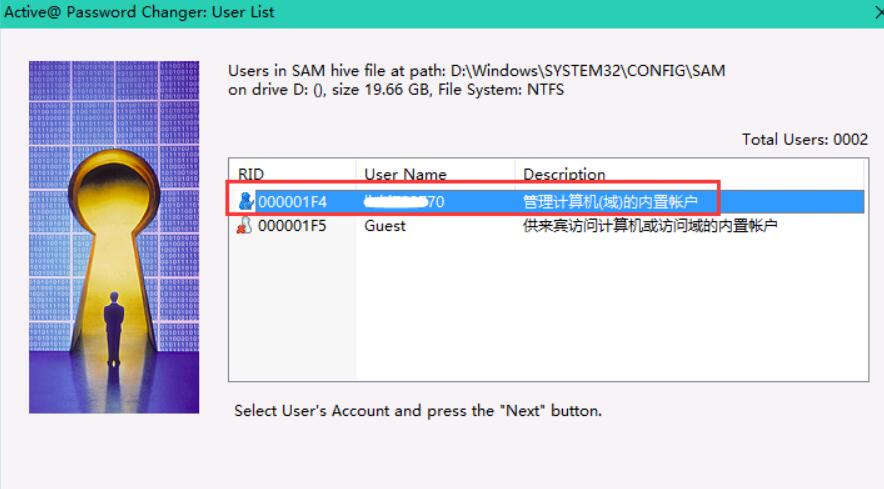Image resolution: width=884 pixels, height=489 pixels.
Task: Select the user name ending in 70
Action: pos(404,201)
